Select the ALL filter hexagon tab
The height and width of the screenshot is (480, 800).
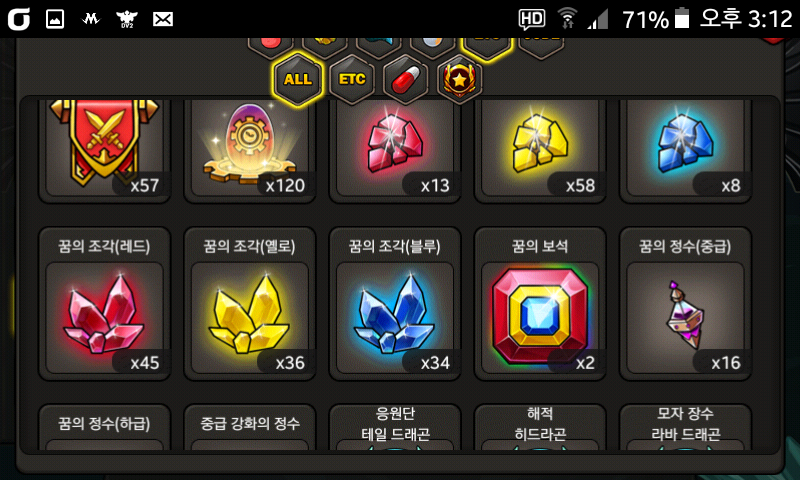pyautogui.click(x=297, y=79)
